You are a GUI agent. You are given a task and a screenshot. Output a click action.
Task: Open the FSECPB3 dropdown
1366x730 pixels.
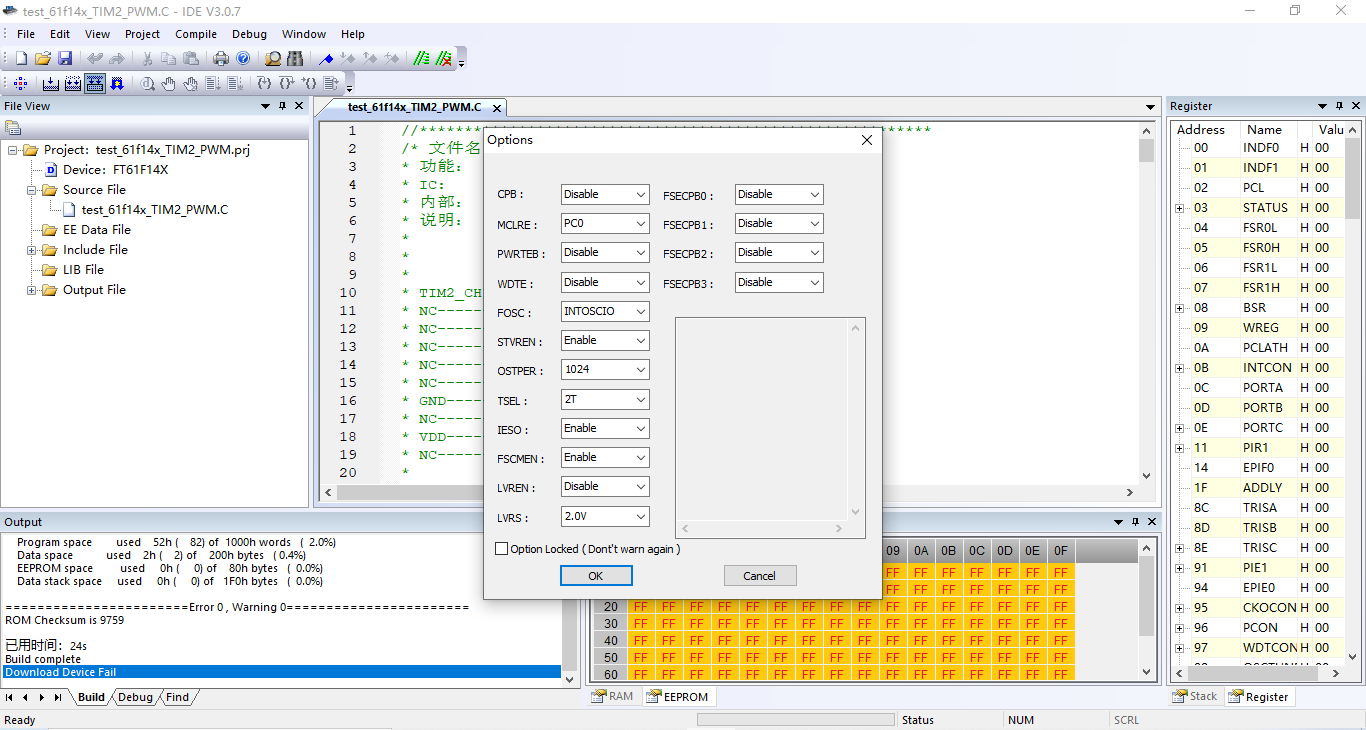(x=779, y=282)
